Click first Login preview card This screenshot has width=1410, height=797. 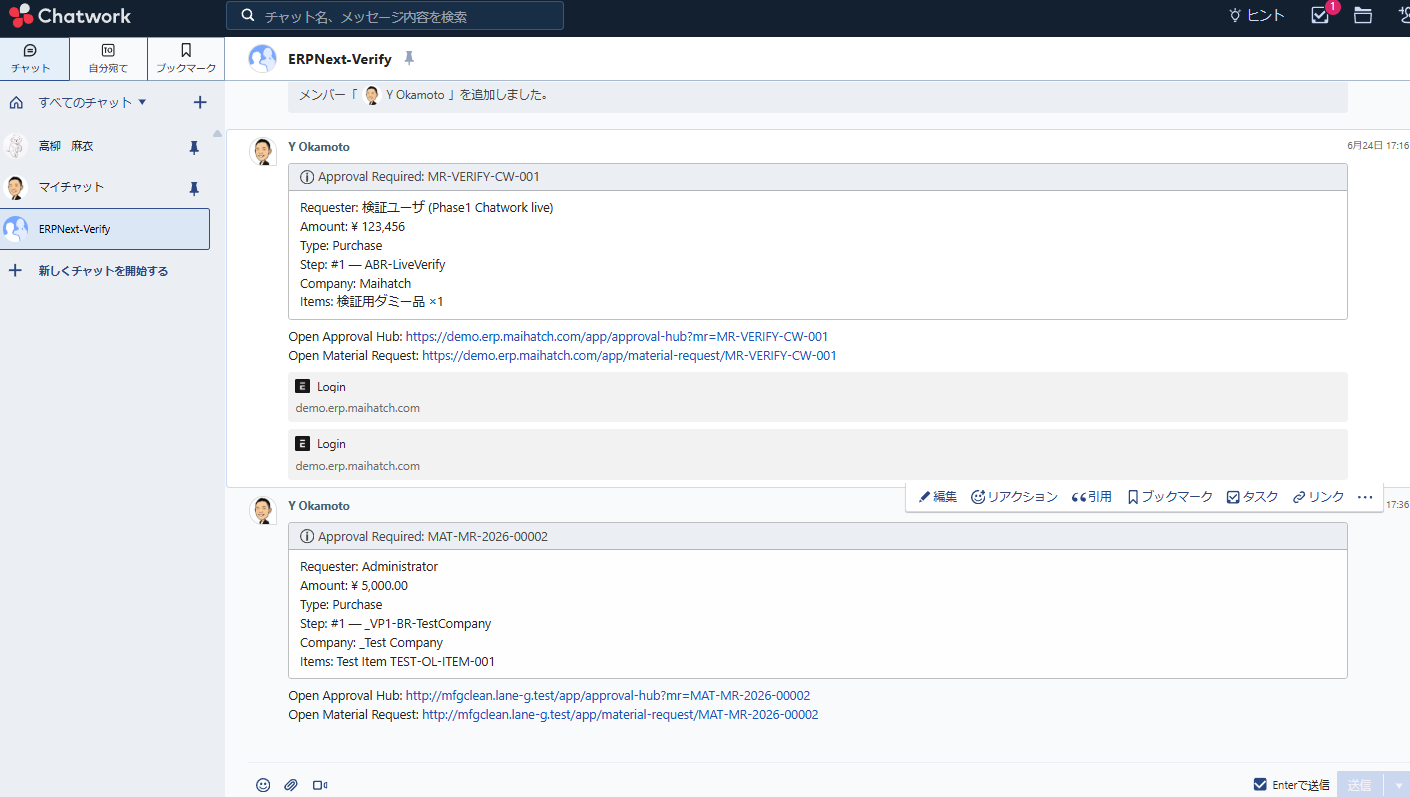click(x=817, y=397)
